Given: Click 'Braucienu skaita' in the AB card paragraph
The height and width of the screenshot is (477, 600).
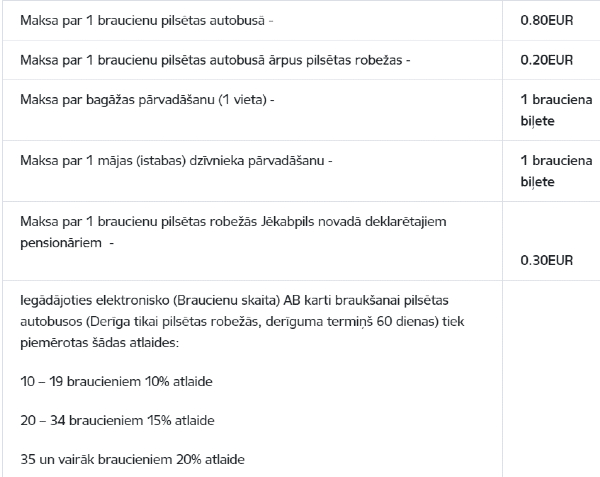Looking at the screenshot, I should tap(227, 300).
